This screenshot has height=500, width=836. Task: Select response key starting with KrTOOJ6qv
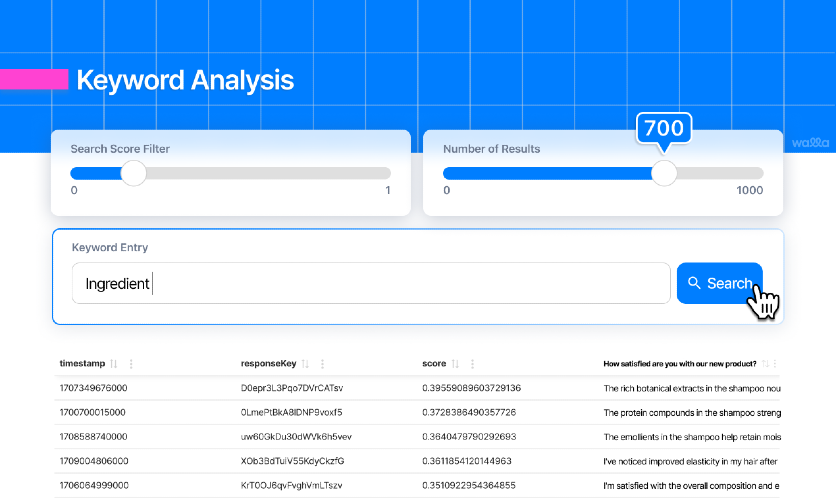(291, 486)
